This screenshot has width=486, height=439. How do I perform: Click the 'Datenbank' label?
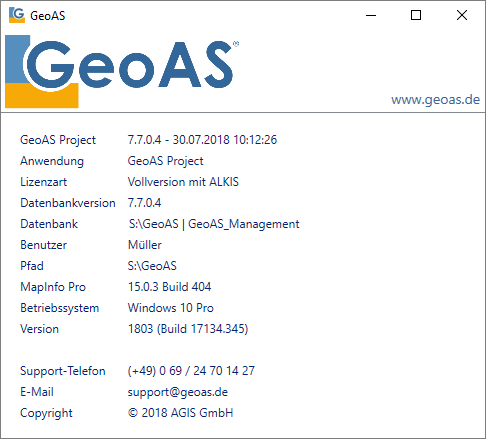click(x=49, y=224)
